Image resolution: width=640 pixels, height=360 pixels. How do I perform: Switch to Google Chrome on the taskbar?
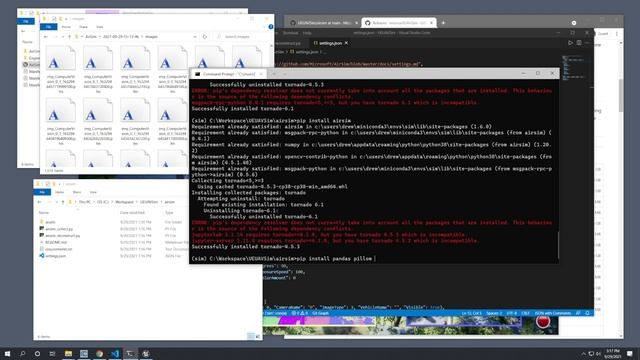point(99,353)
